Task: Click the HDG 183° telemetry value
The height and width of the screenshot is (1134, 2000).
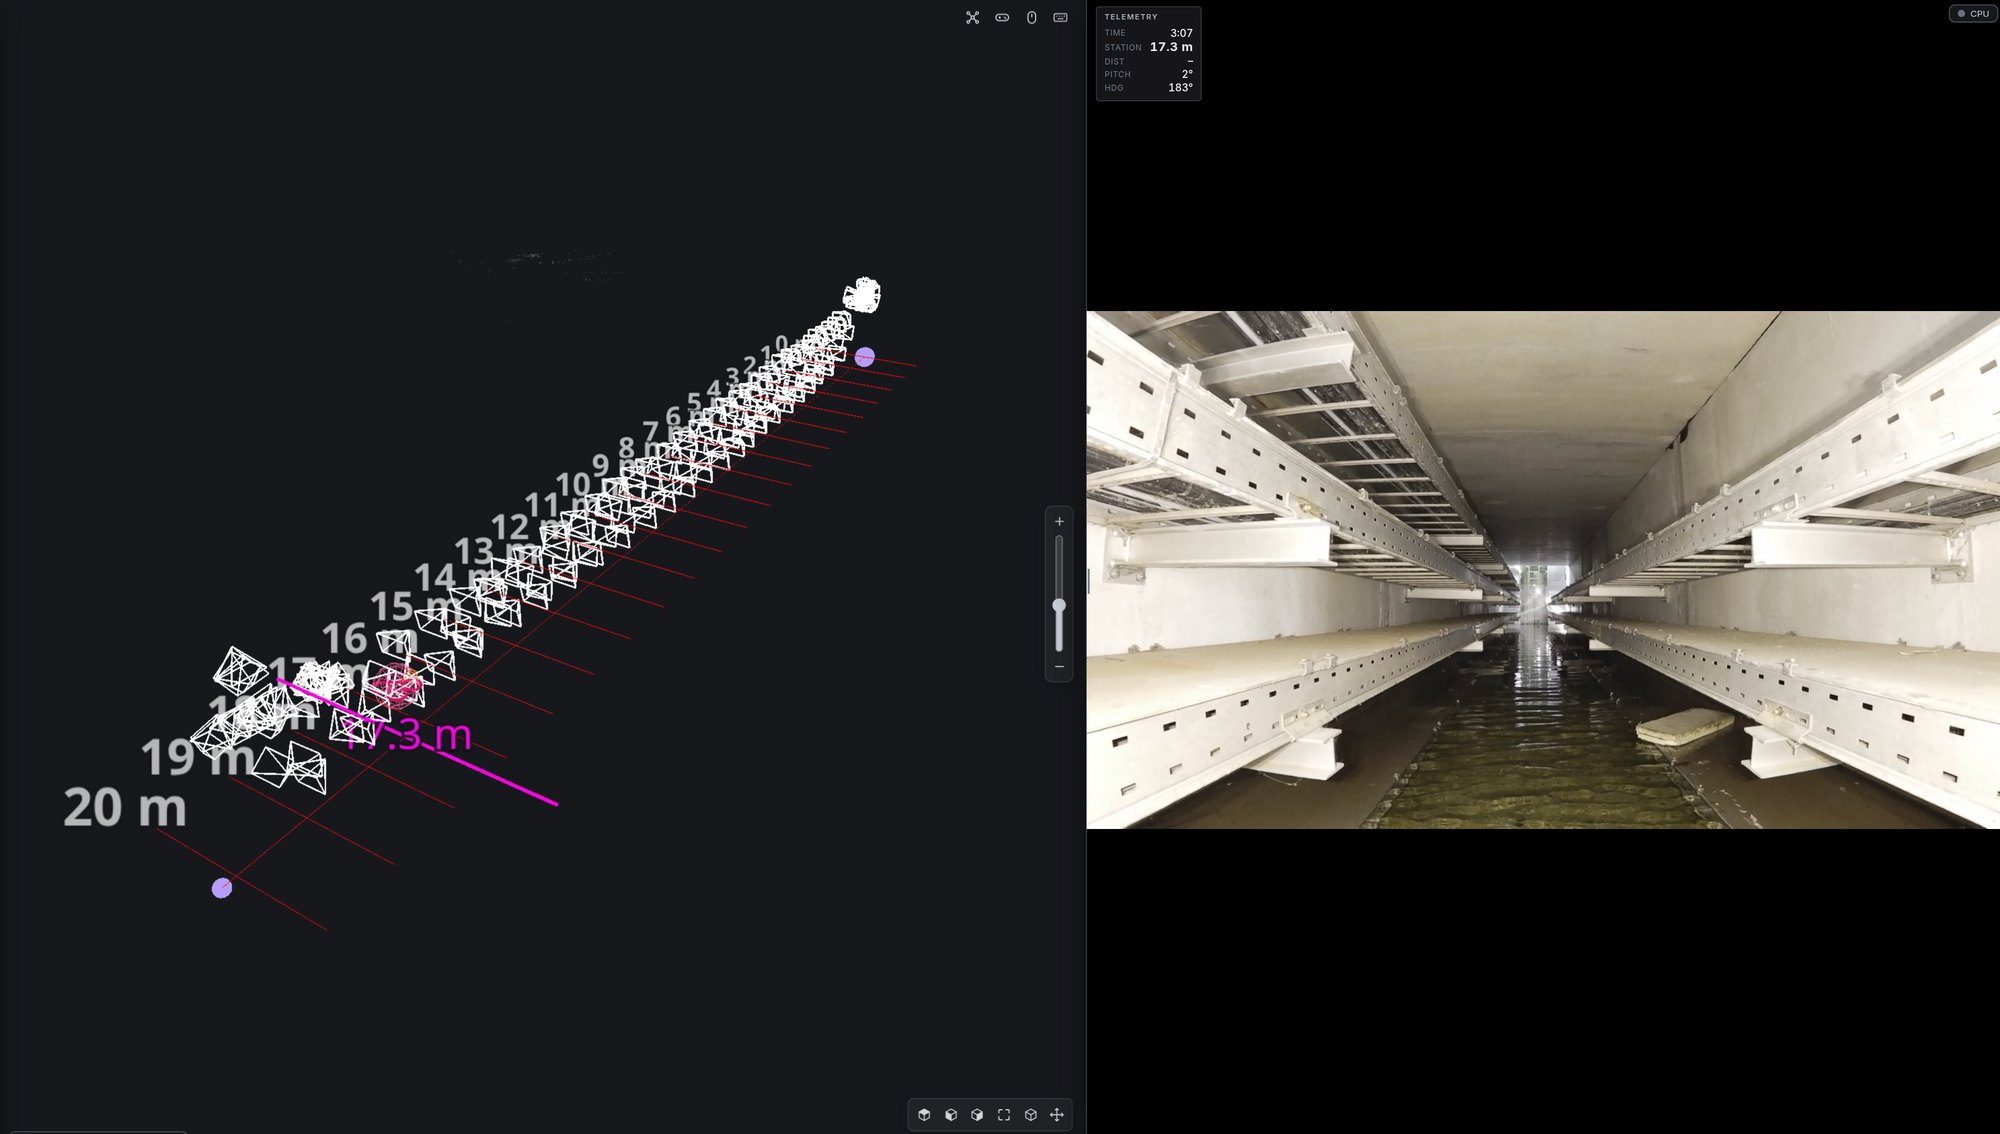Action: [1180, 88]
